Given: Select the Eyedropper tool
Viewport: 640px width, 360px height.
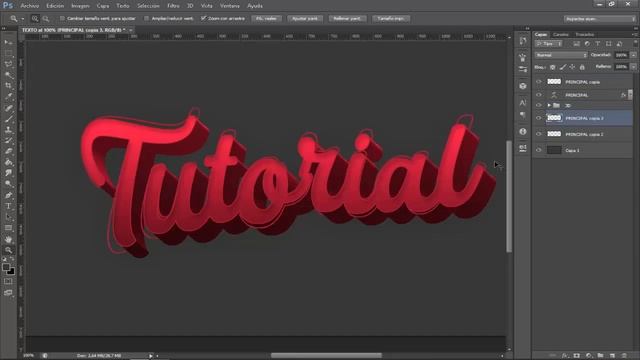Looking at the screenshot, I should click(8, 97).
